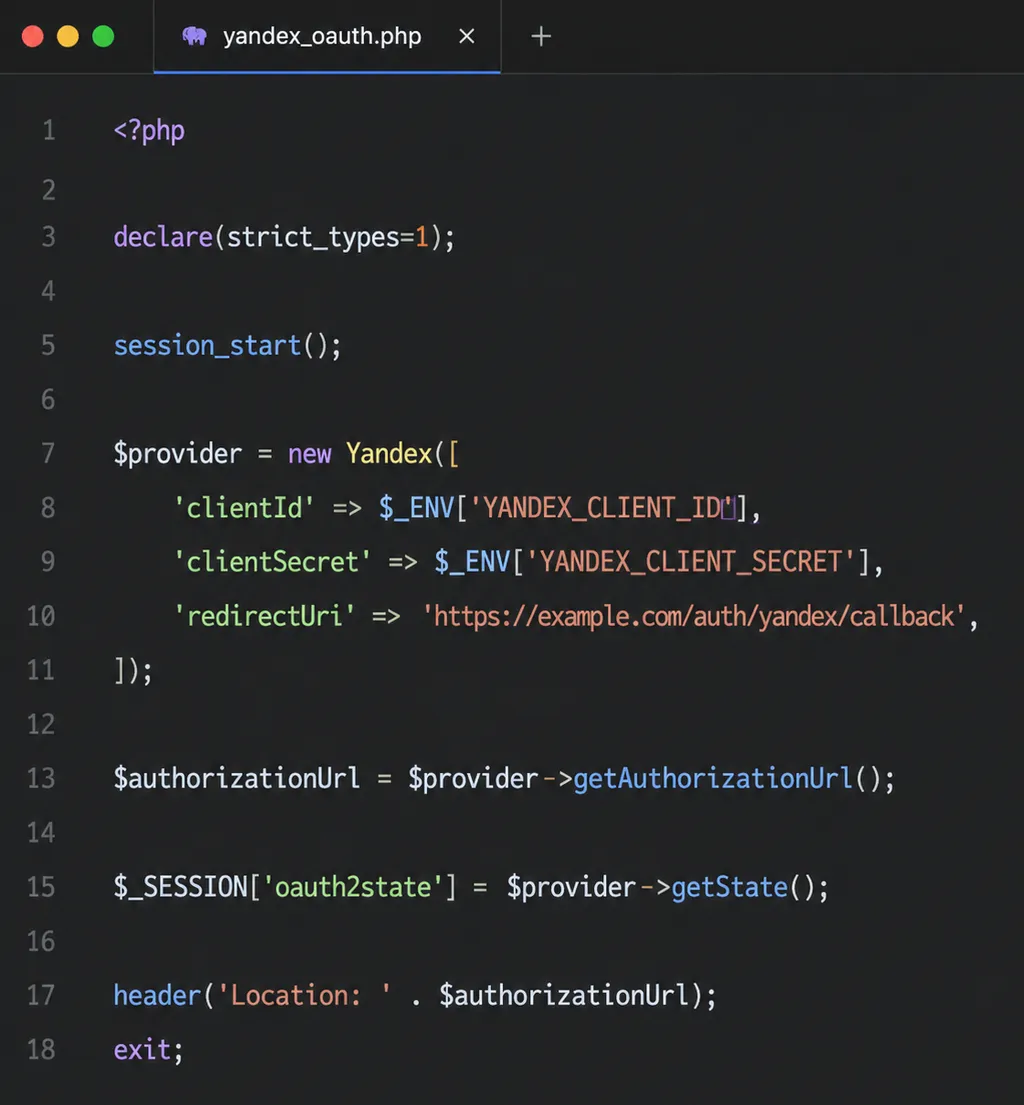Click $_ENV on line 8
This screenshot has height=1105, width=1024.
[417, 508]
